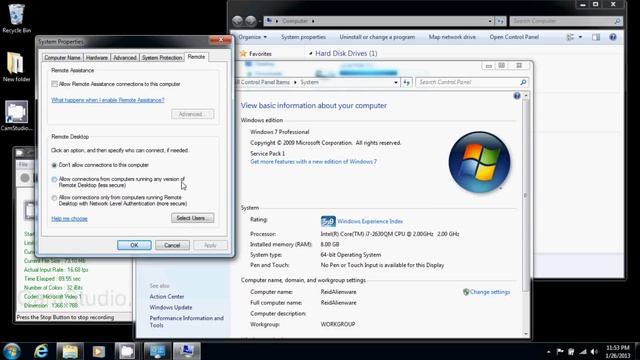The height and width of the screenshot is (360, 640).
Task: Open Get more features with new edition link
Action: 313,162
